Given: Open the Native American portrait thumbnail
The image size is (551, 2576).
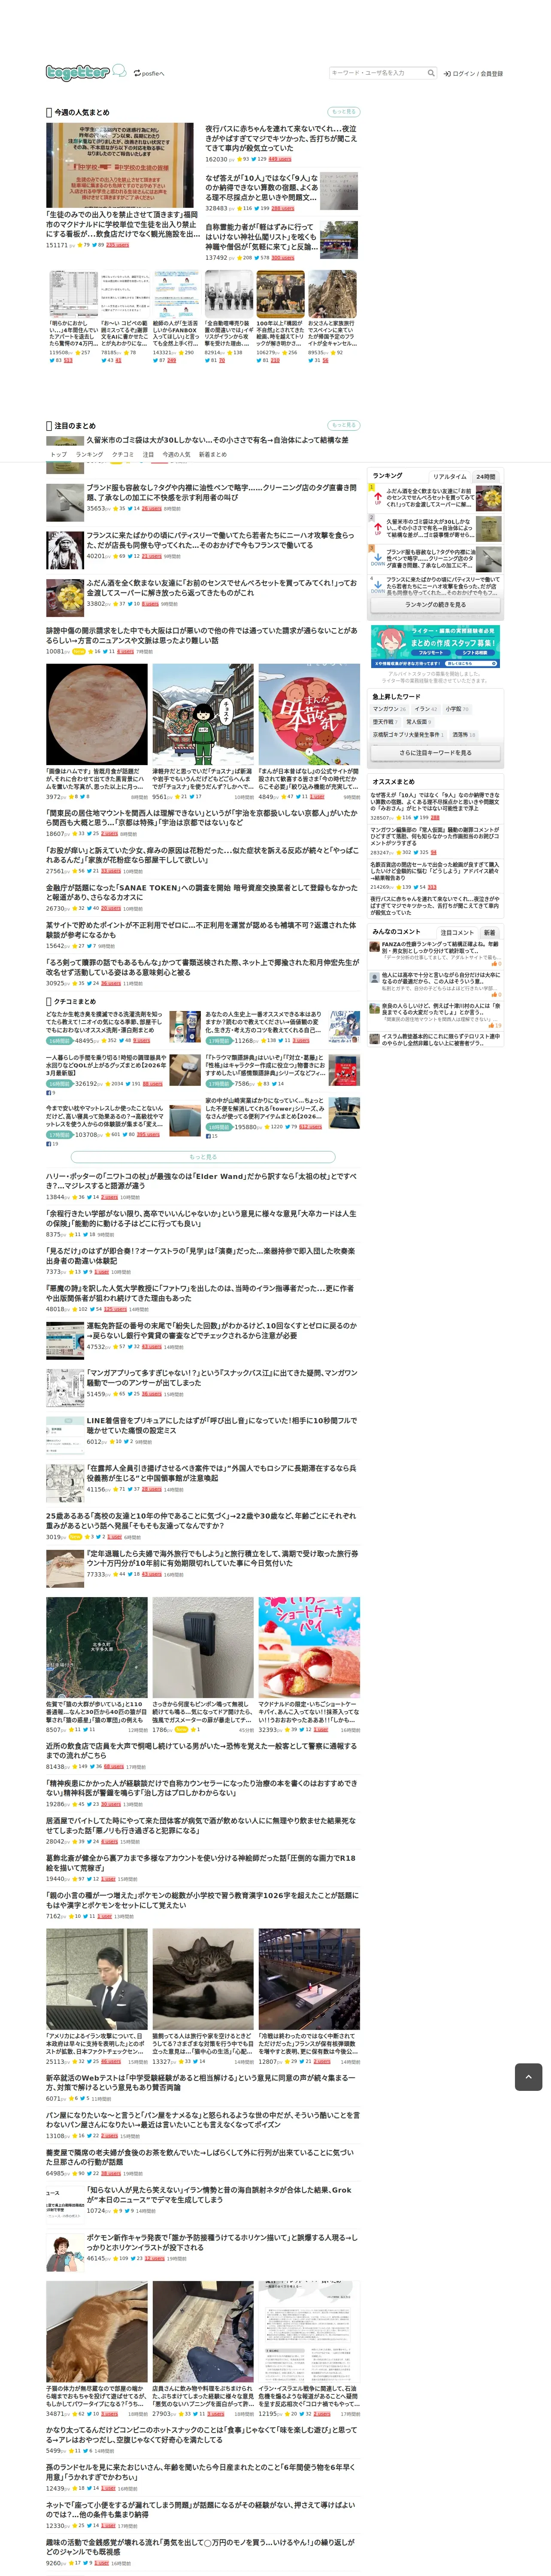Looking at the screenshot, I should tap(64, 549).
